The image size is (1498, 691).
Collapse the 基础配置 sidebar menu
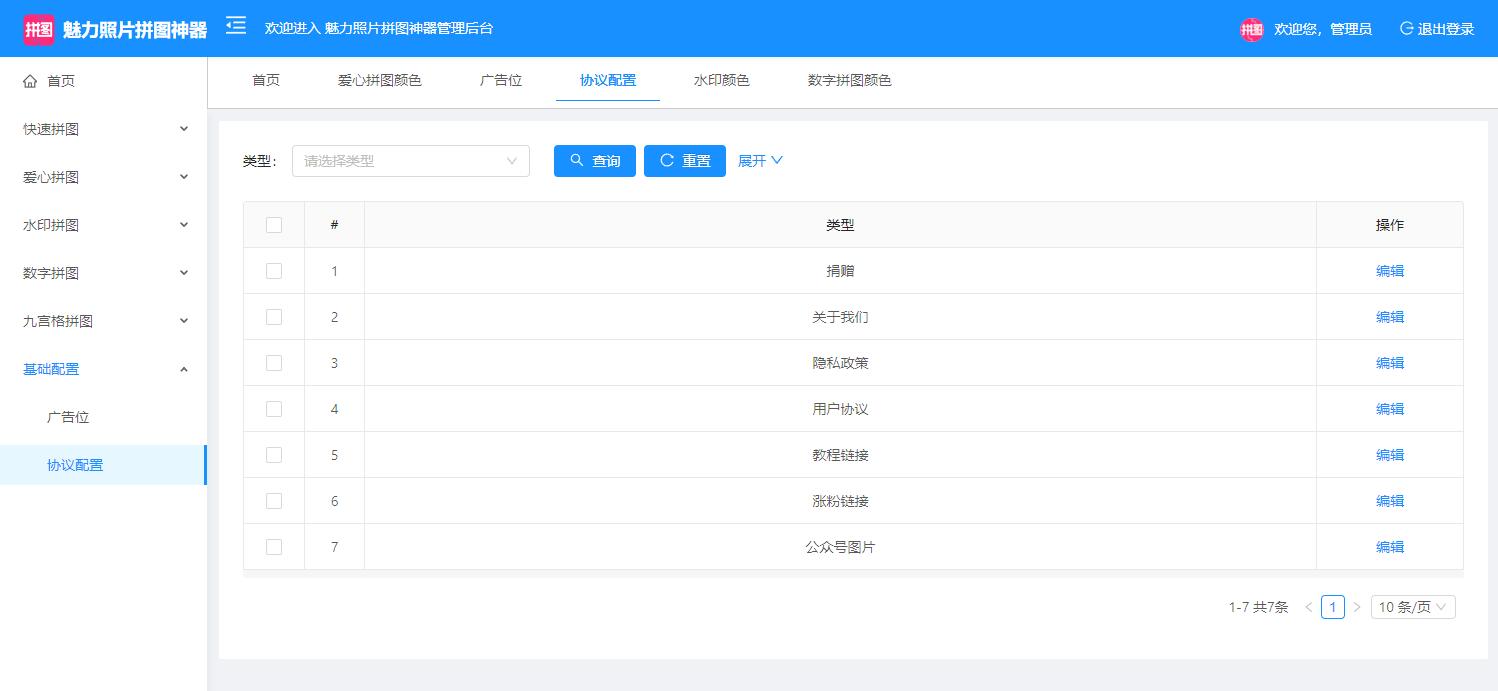pyautogui.click(x=103, y=369)
